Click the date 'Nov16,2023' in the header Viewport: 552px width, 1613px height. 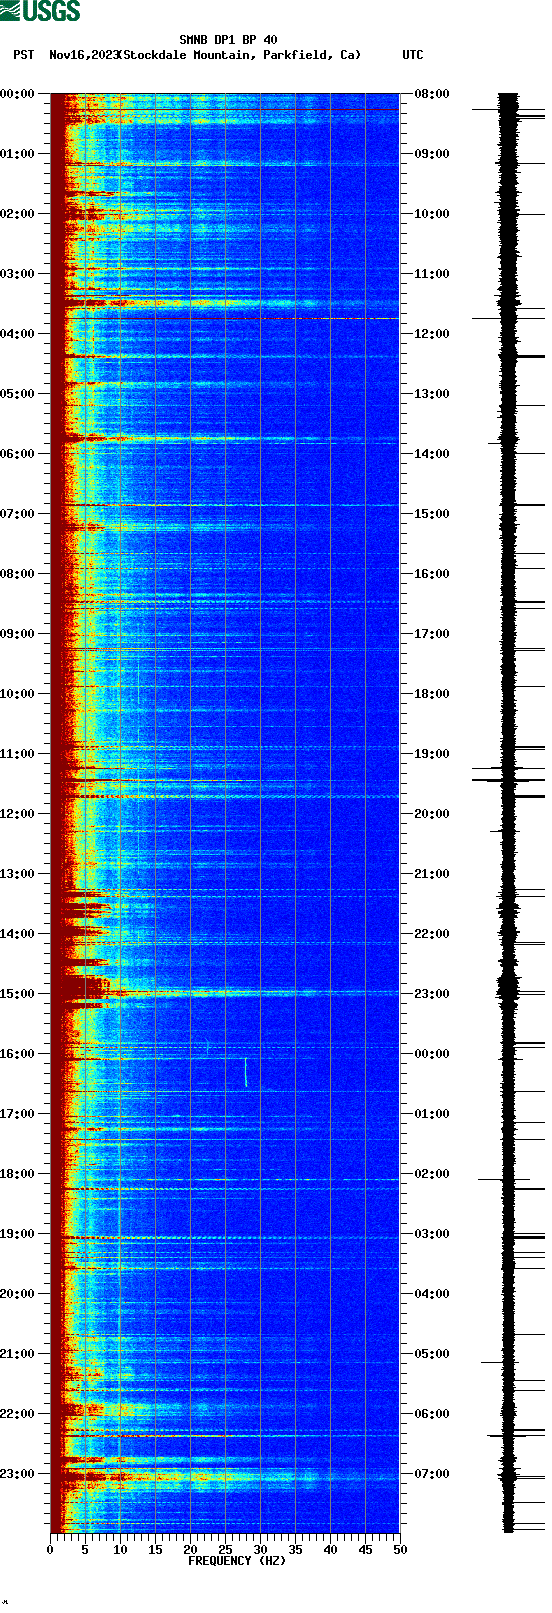tap(84, 55)
